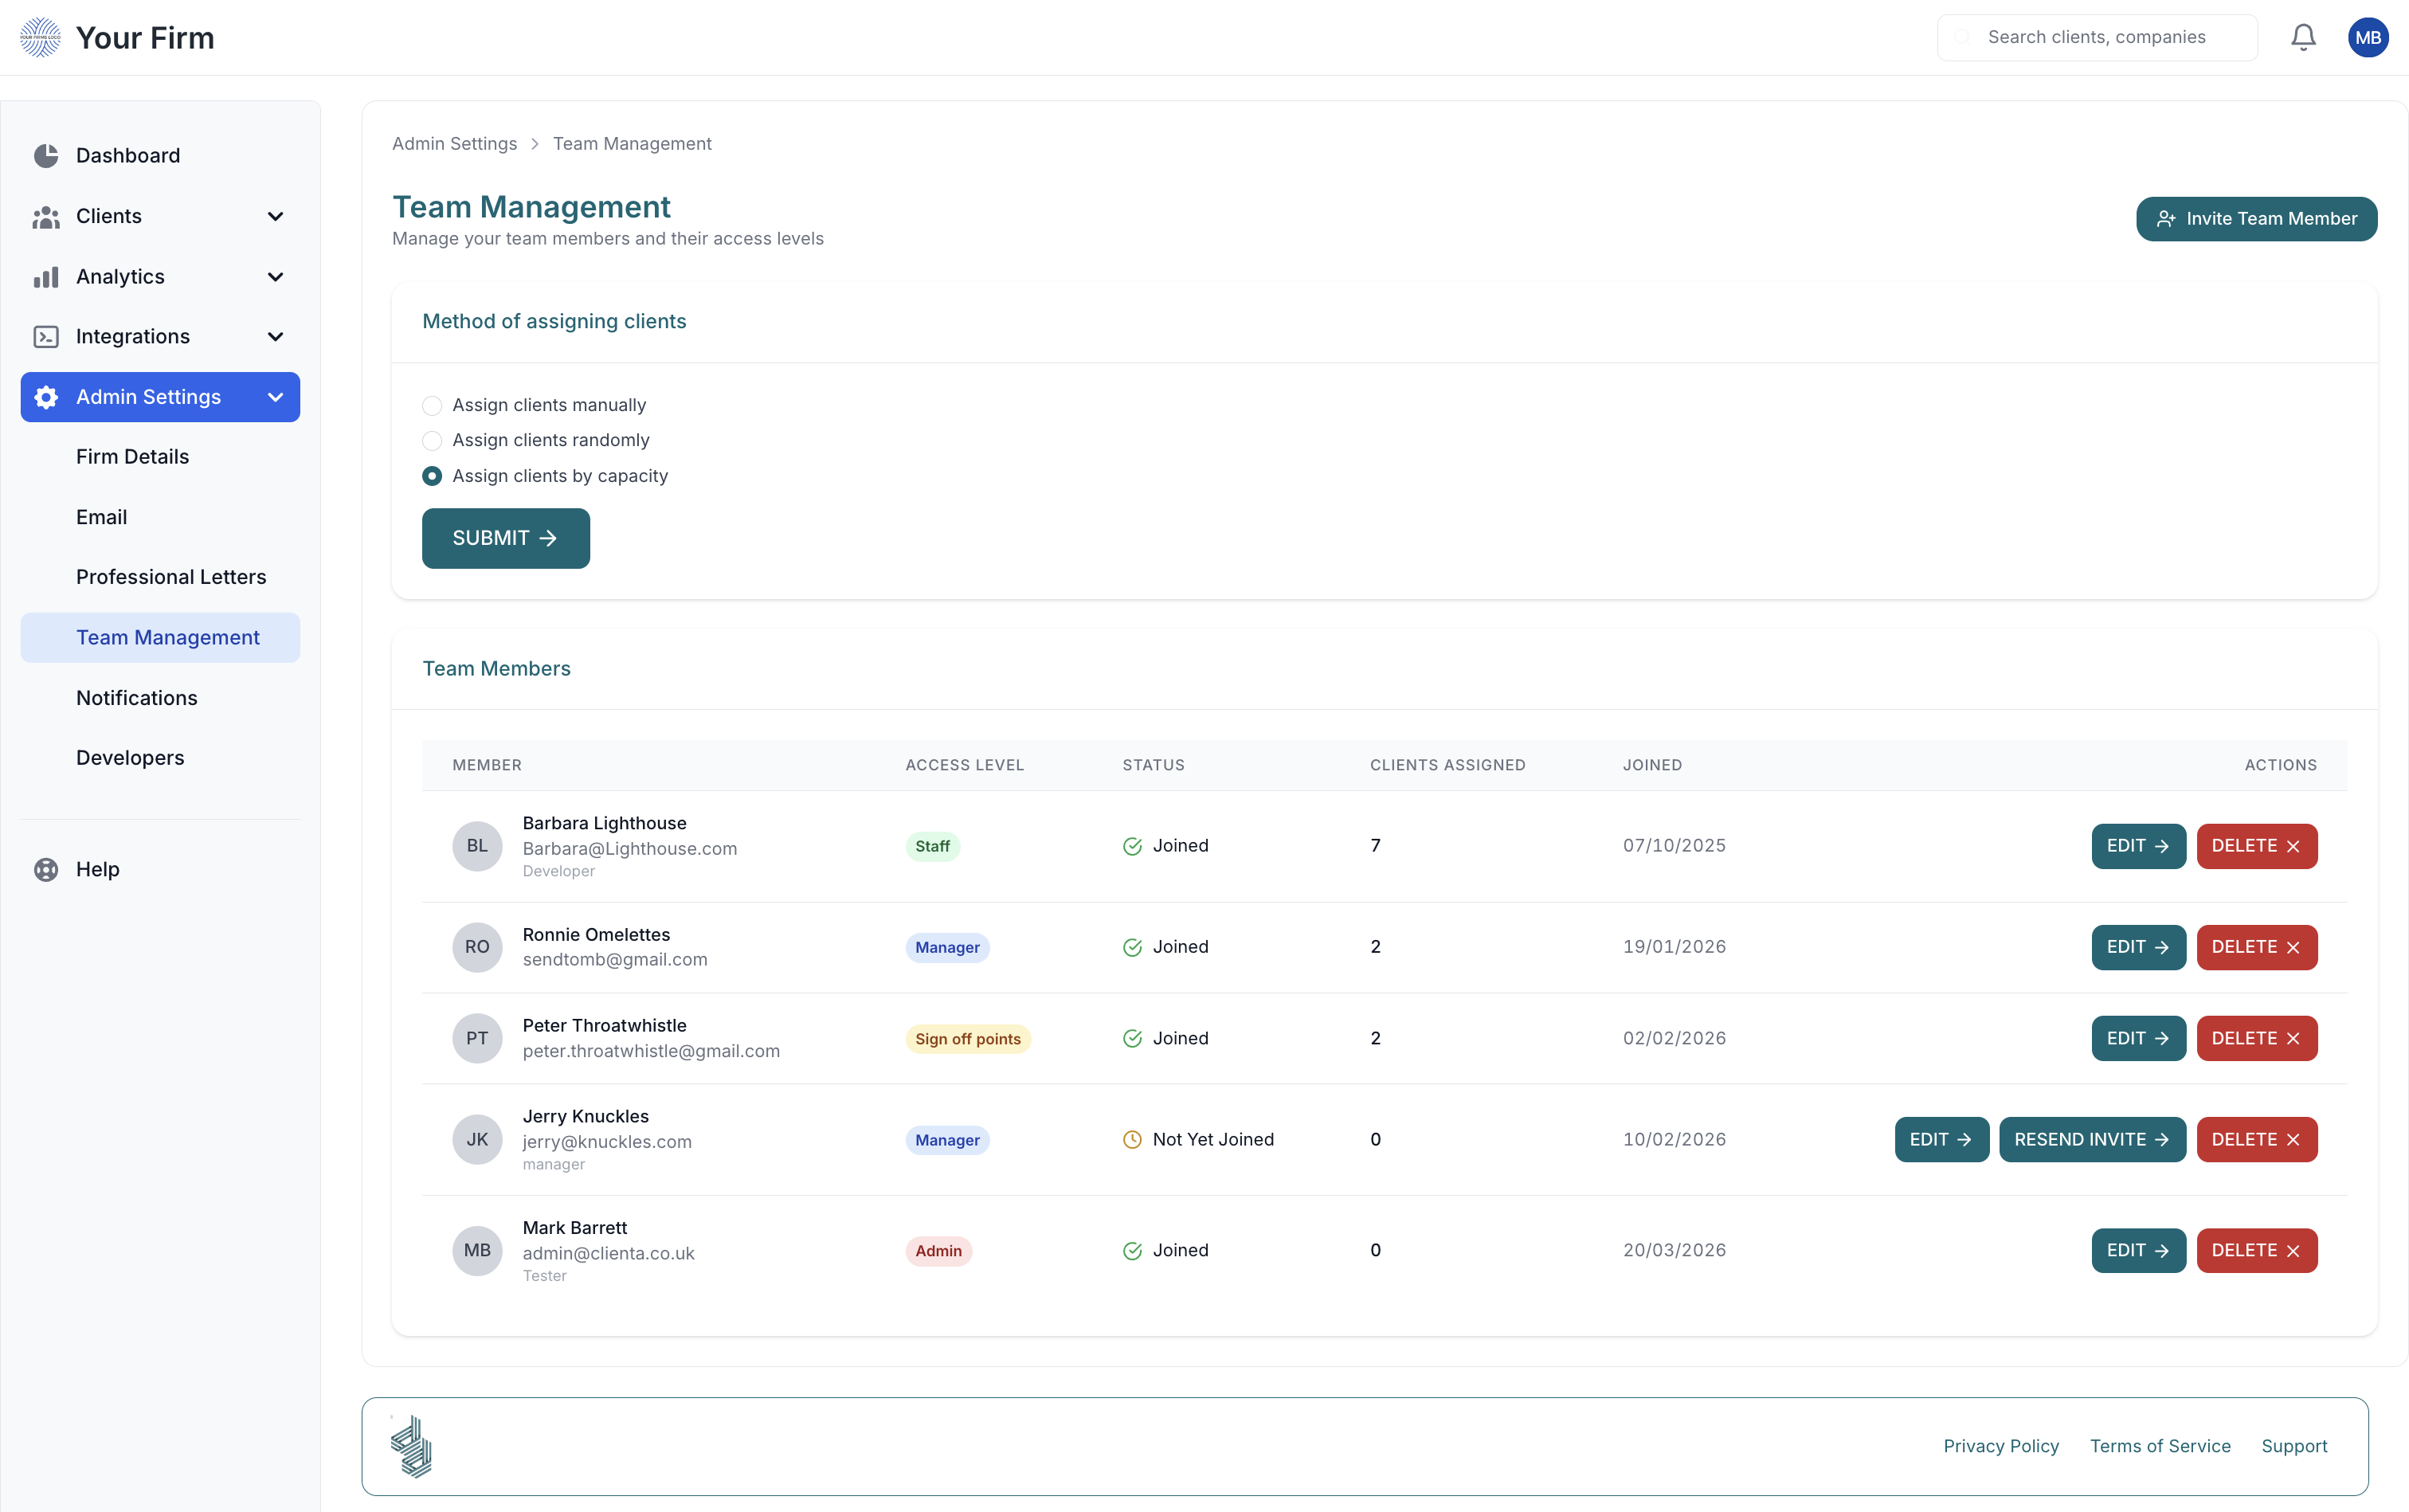Click the Admin Settings gear icon
This screenshot has height=1512, width=2409.
[x=46, y=397]
